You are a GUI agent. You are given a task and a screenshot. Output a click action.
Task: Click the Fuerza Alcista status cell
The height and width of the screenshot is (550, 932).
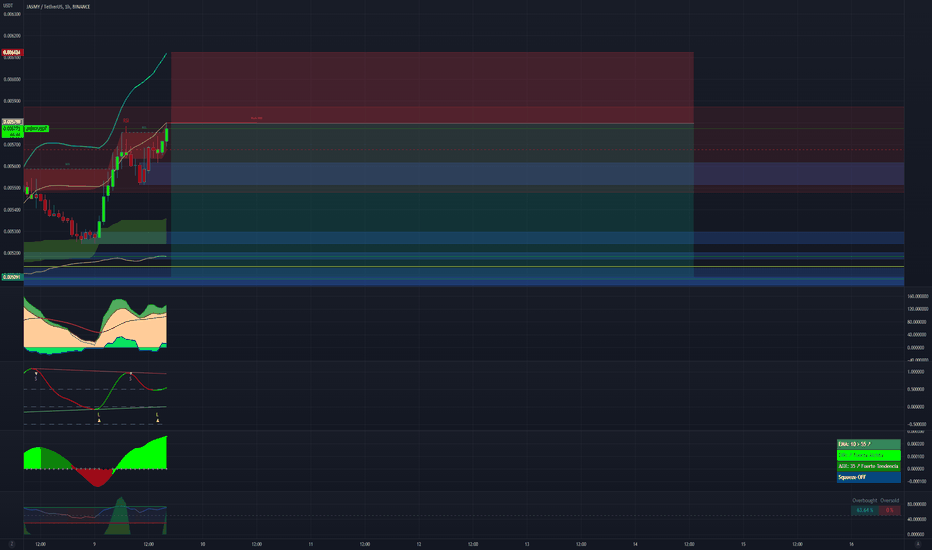(x=868, y=455)
